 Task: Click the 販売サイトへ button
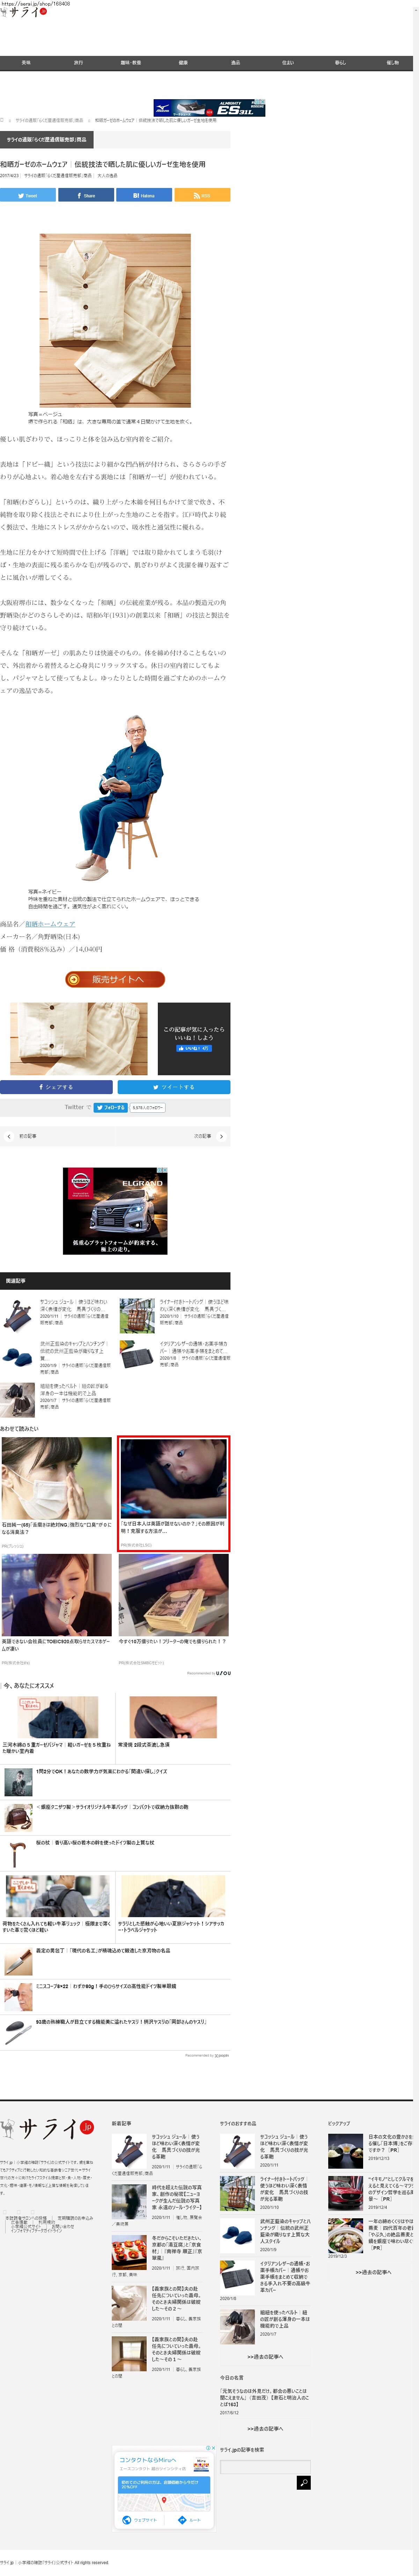[x=115, y=979]
